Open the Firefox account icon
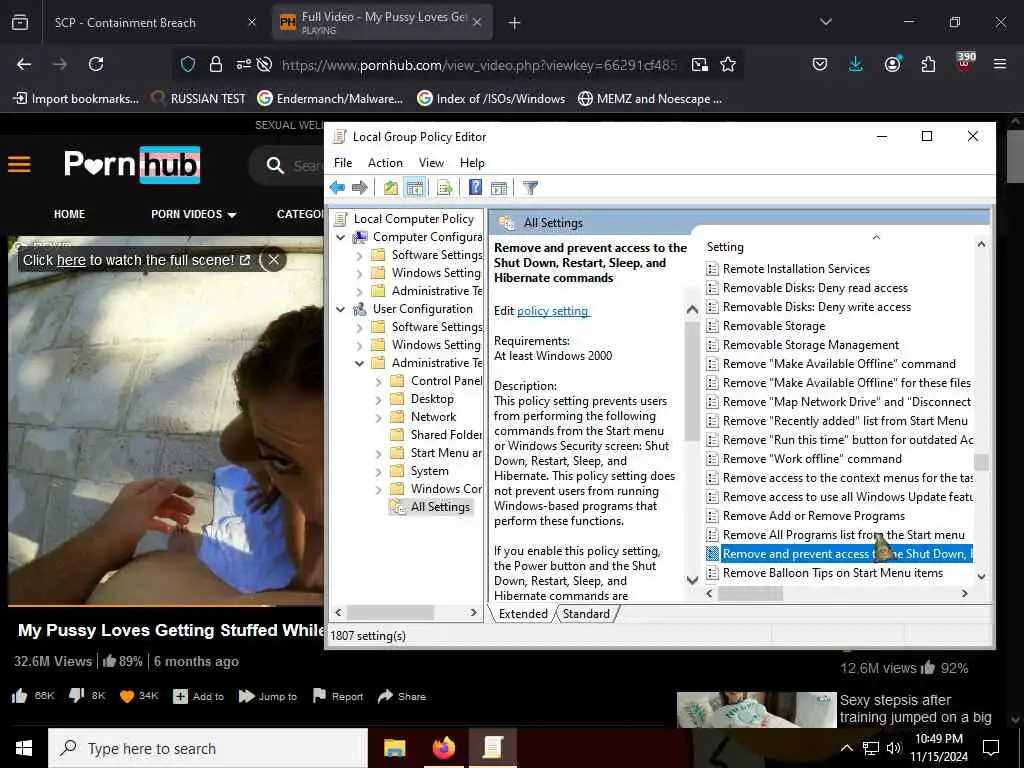Image resolution: width=1024 pixels, height=768 pixels. click(892, 64)
